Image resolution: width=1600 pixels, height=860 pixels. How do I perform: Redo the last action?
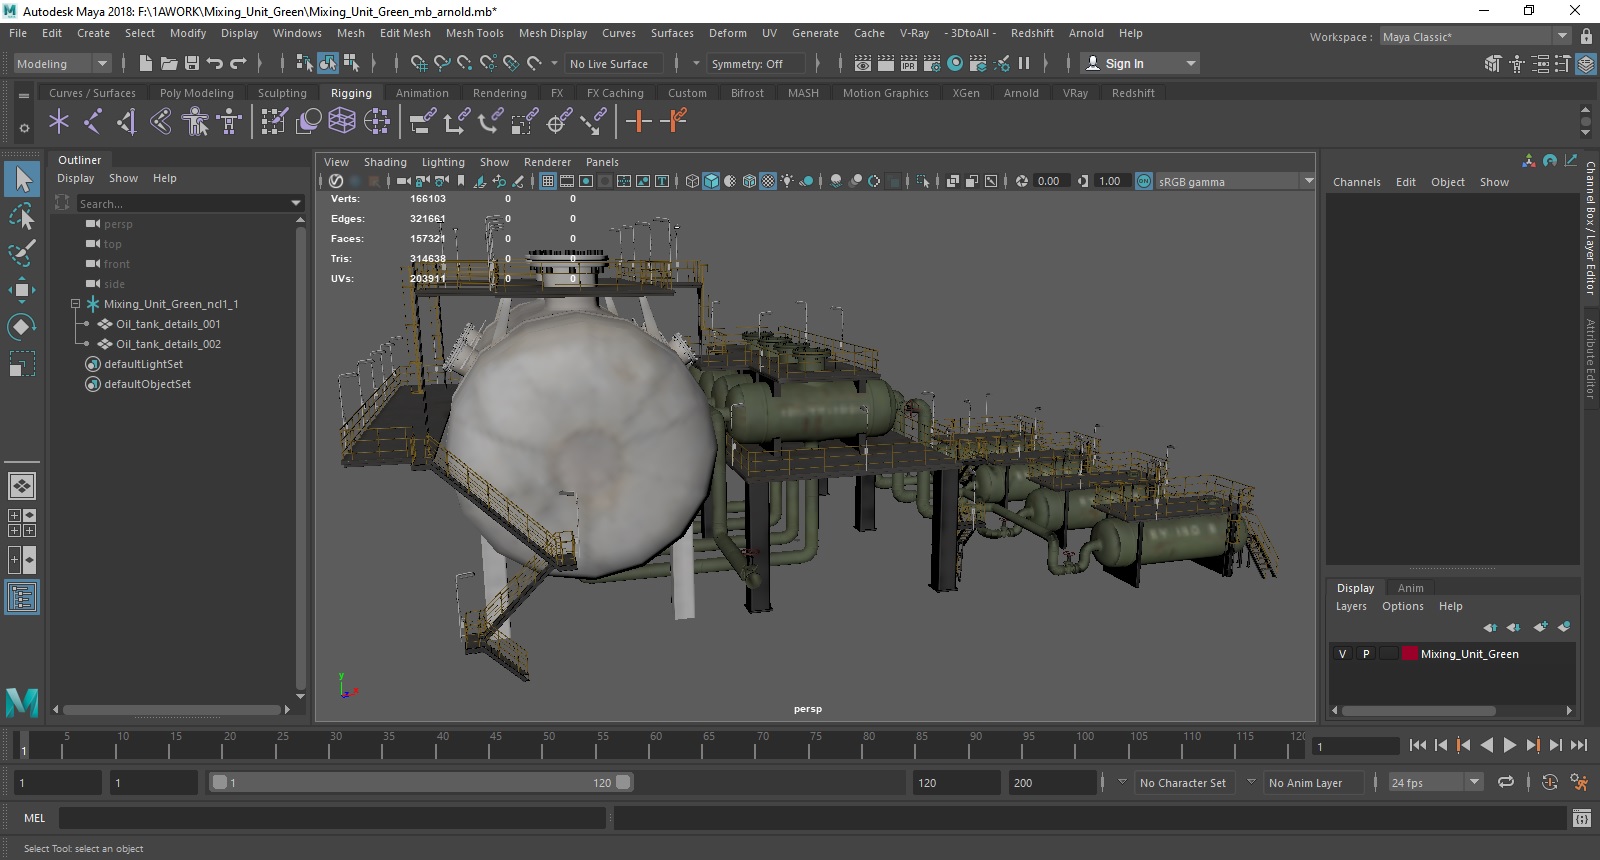point(238,63)
